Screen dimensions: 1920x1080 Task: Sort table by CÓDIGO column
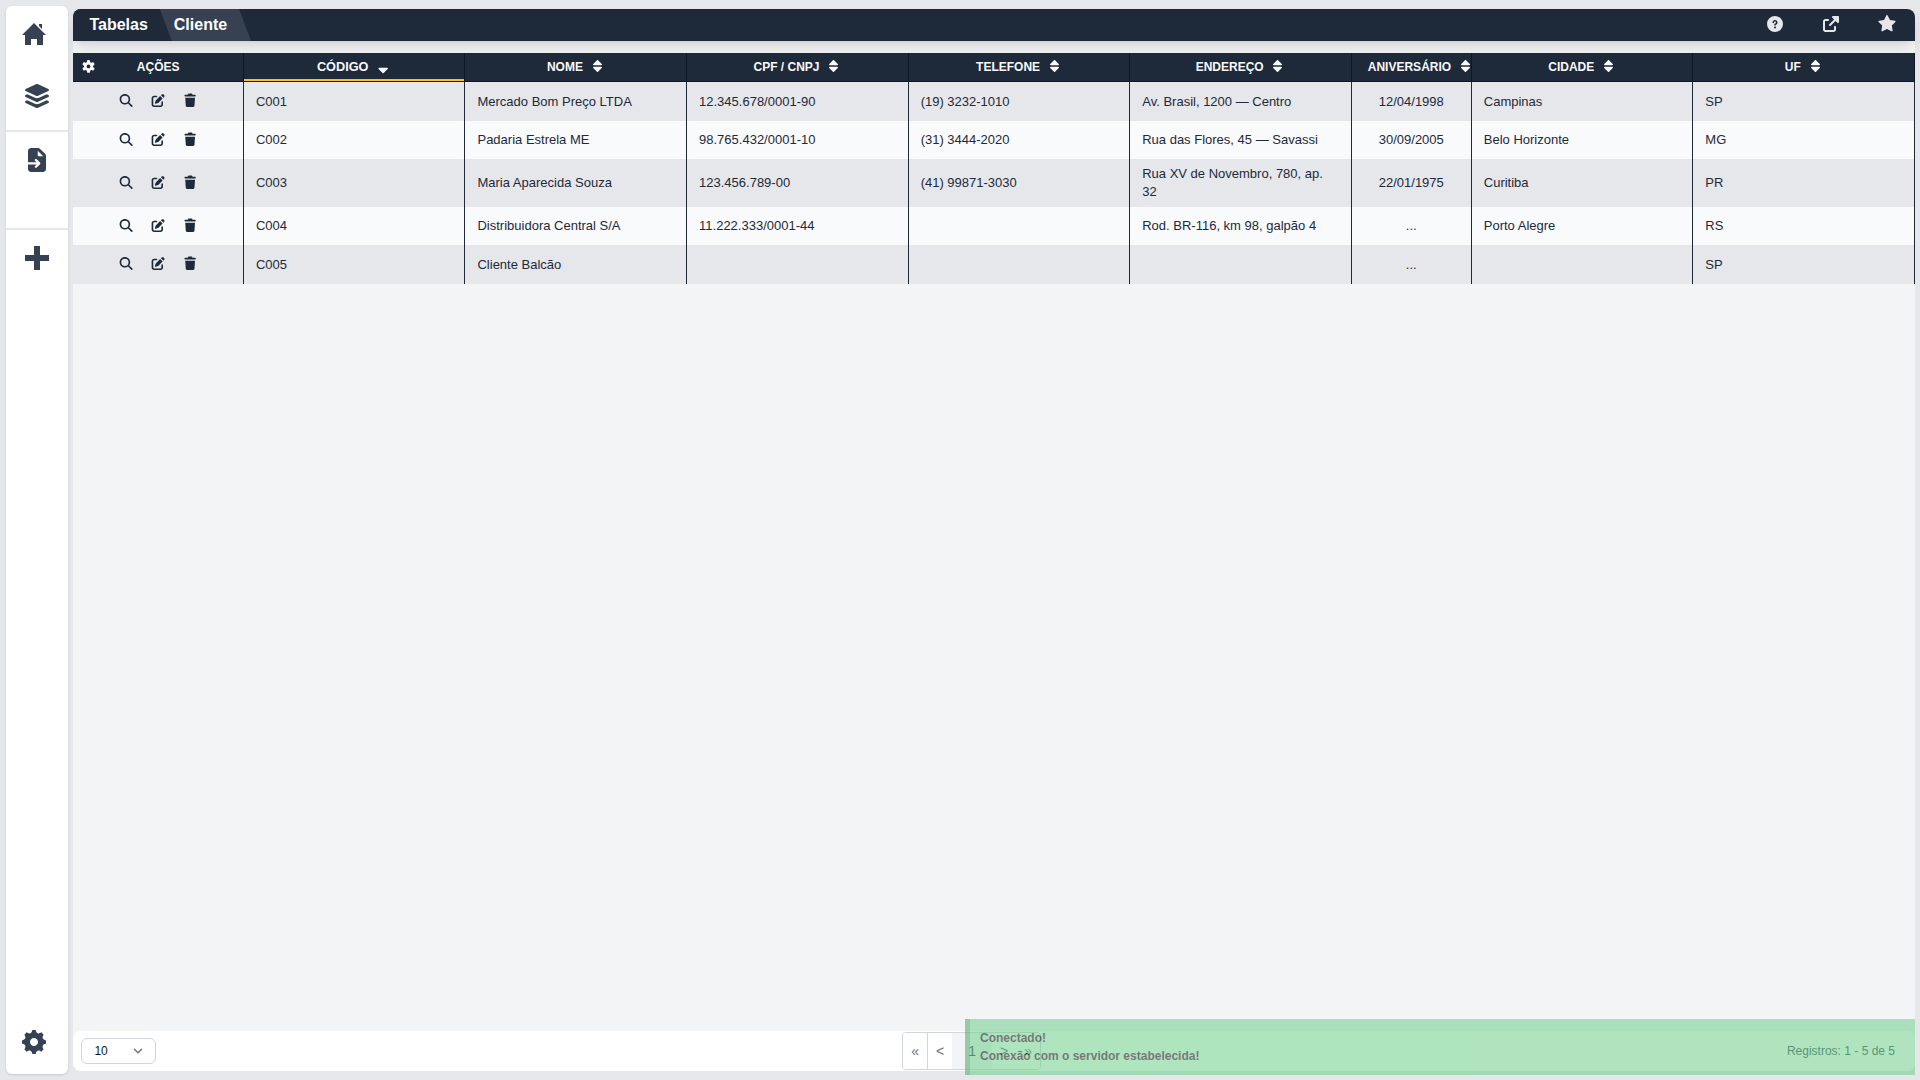(x=353, y=66)
